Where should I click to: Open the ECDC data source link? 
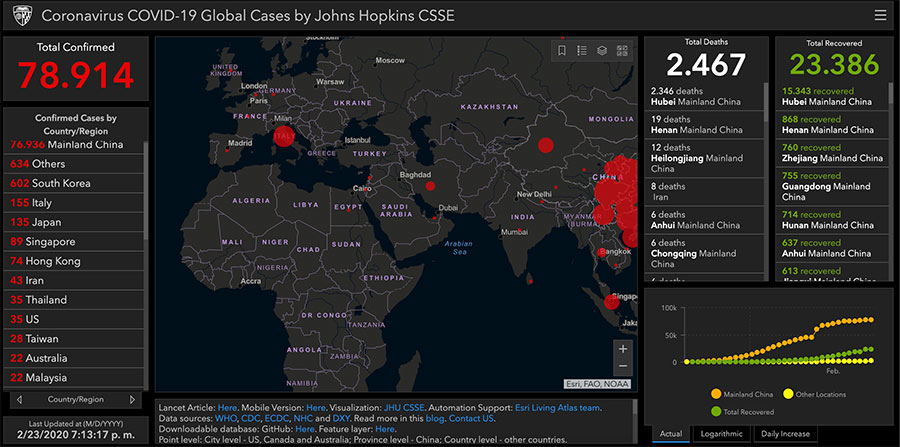pos(277,418)
